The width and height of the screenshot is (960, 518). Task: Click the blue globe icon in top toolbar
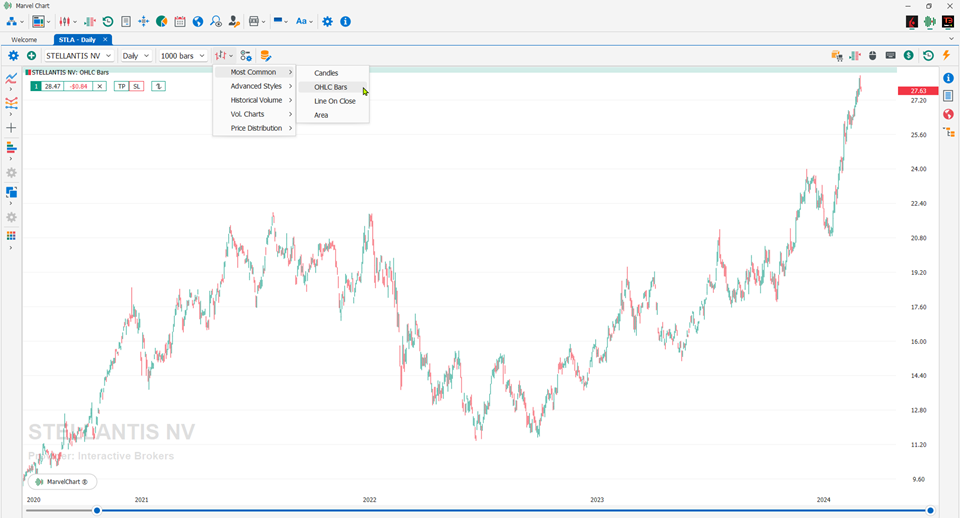[198, 21]
